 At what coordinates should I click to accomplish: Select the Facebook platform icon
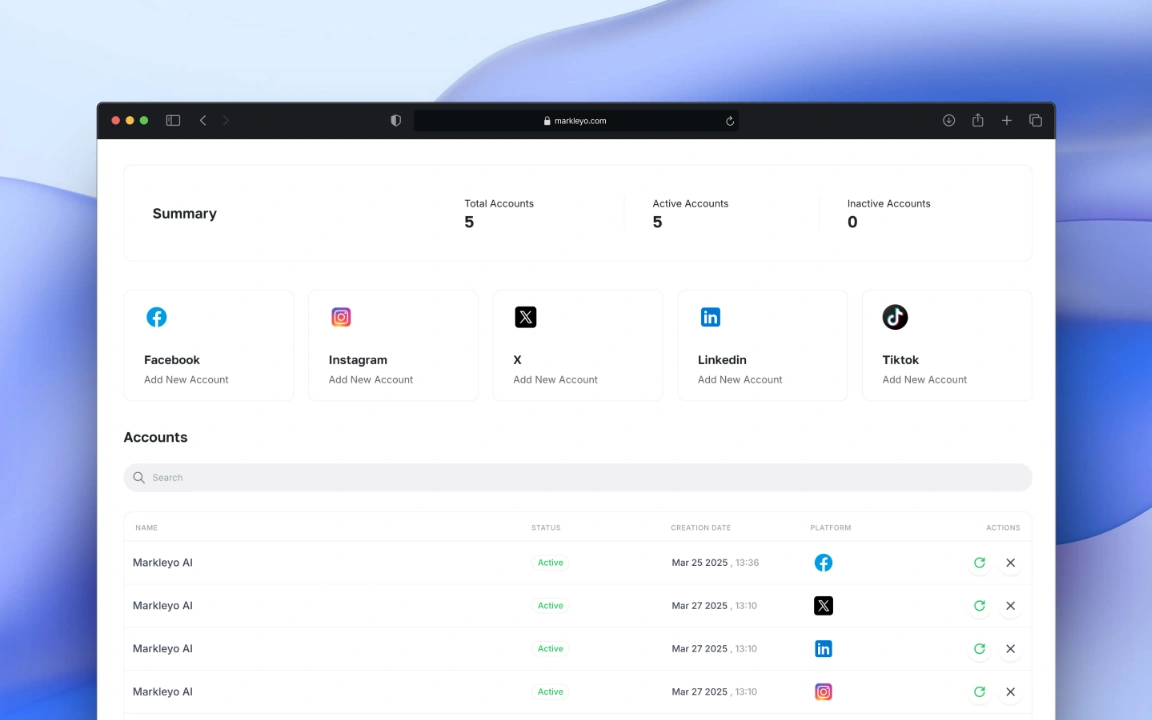[x=156, y=317]
